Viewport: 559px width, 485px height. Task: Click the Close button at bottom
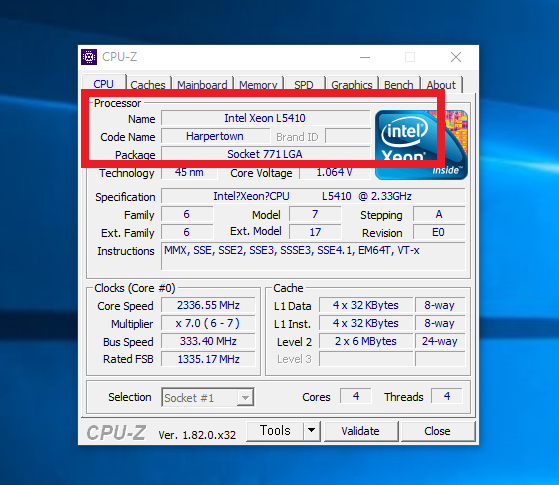point(437,431)
